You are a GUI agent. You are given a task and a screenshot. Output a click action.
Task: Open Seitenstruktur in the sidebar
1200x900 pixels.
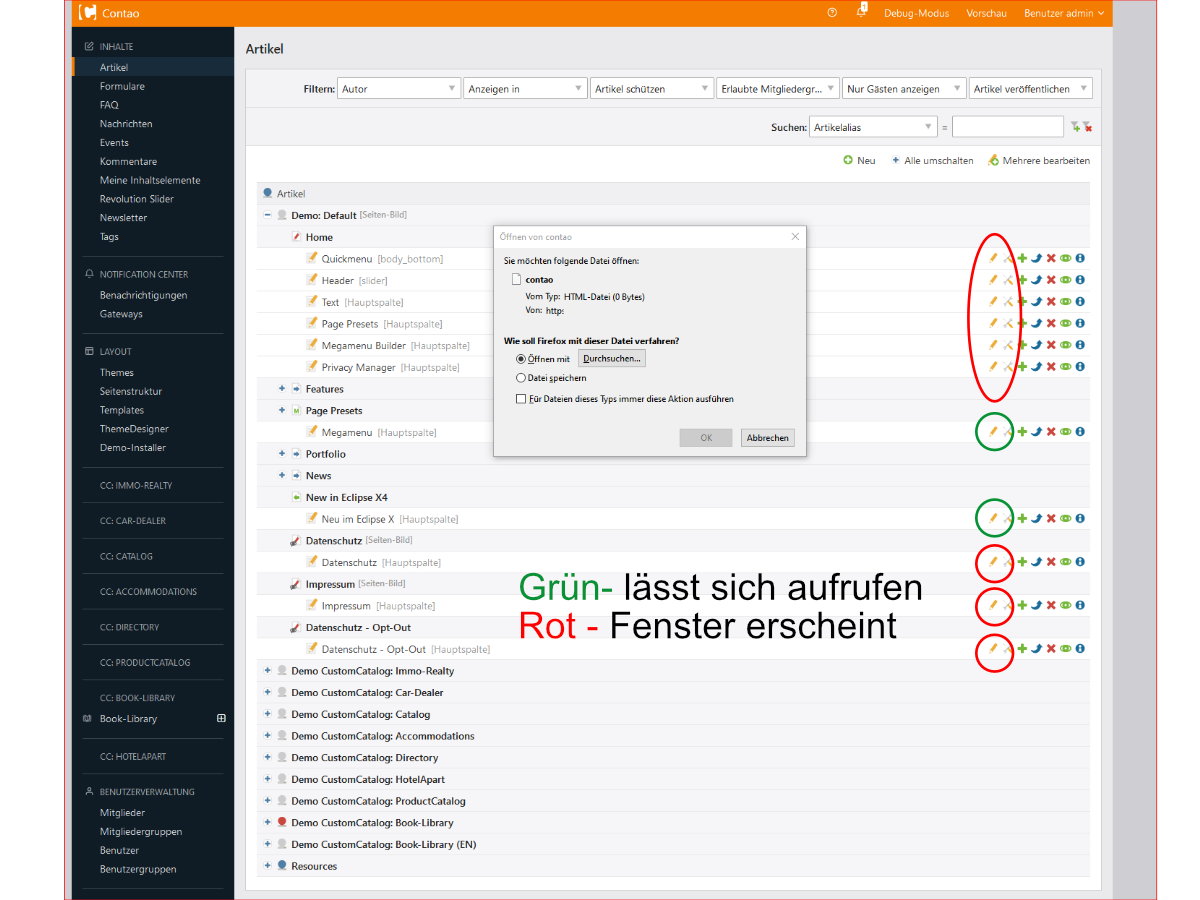(x=130, y=391)
